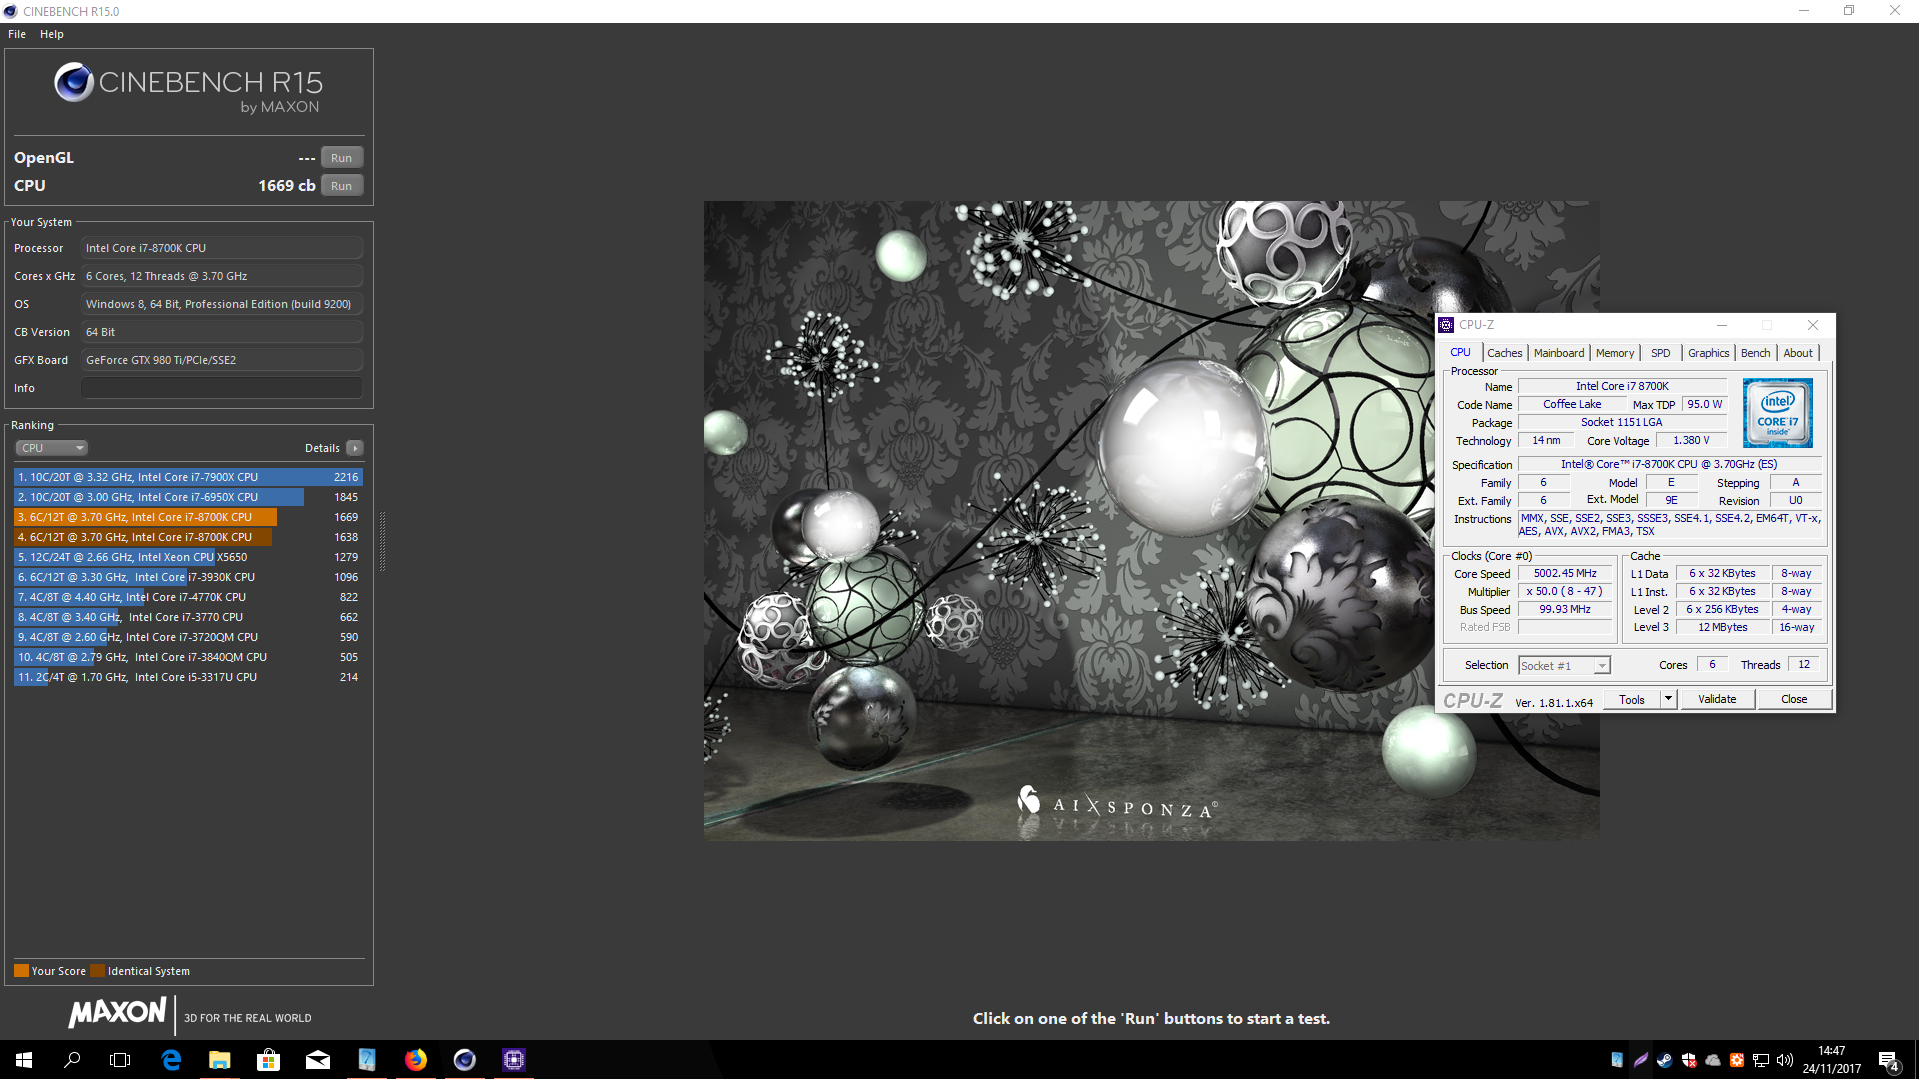
Task: Select the 1638 score i7-8700K ranking row
Action: 188,537
